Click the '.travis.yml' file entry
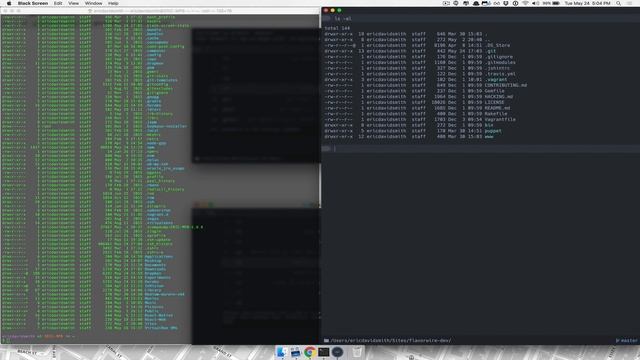 click(500, 74)
